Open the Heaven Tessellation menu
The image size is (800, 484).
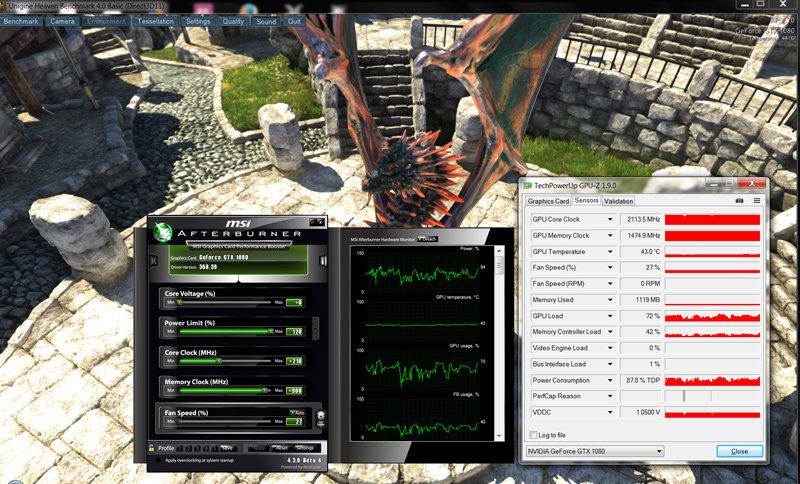[156, 21]
